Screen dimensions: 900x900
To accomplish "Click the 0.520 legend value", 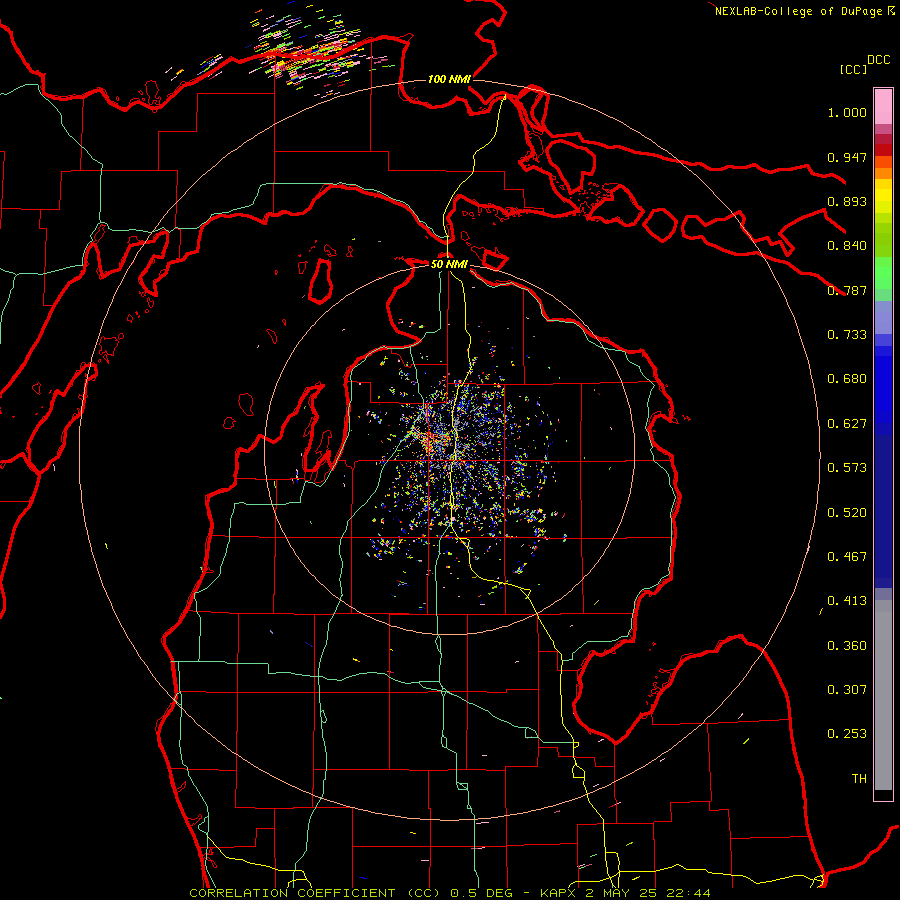I will [847, 513].
